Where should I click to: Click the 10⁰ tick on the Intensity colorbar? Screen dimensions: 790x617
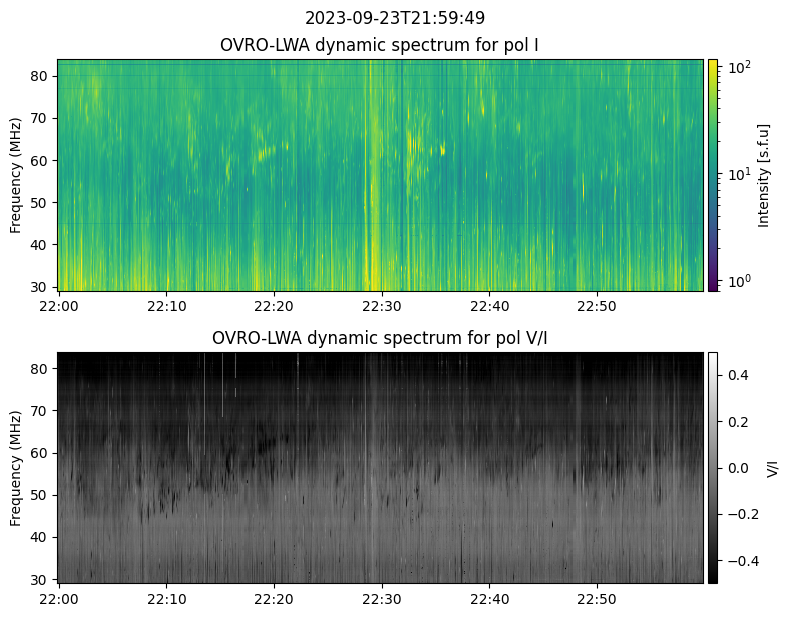click(737, 281)
